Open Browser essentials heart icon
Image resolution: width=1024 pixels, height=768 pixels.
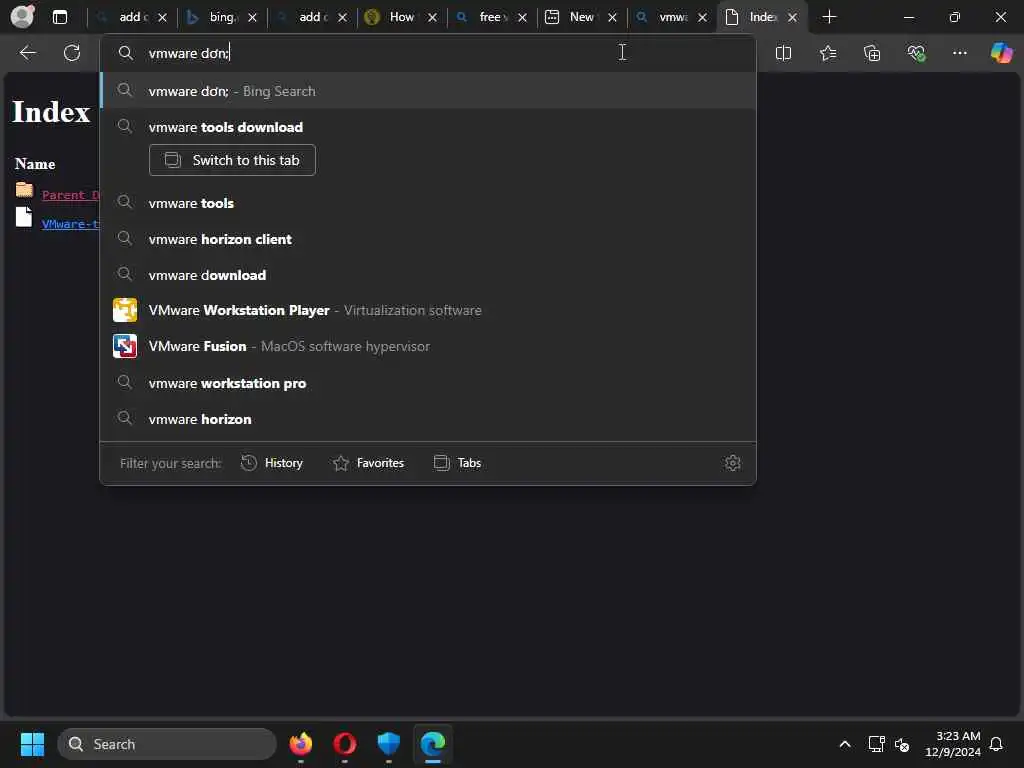(x=916, y=53)
